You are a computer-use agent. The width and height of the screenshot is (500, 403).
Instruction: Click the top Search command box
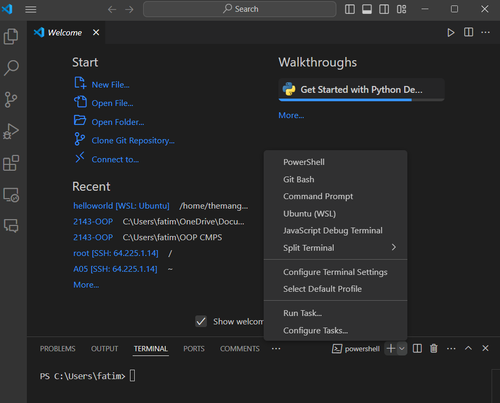(240, 9)
